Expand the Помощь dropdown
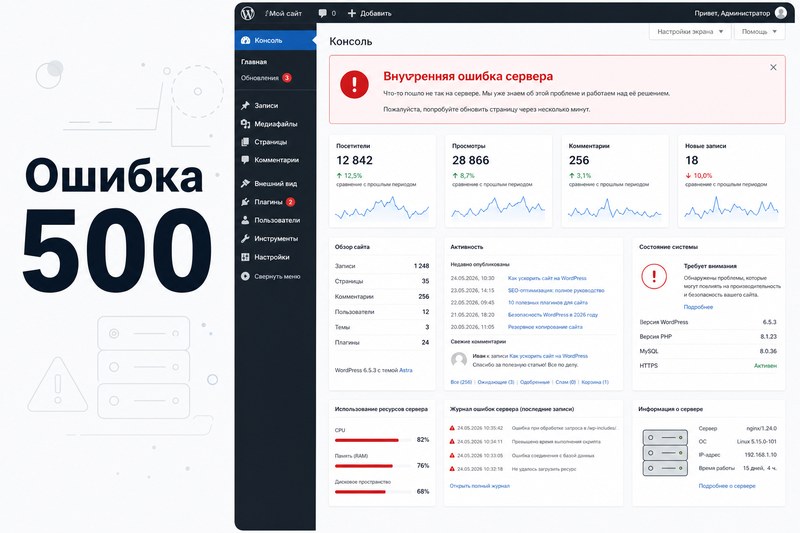 [x=759, y=32]
